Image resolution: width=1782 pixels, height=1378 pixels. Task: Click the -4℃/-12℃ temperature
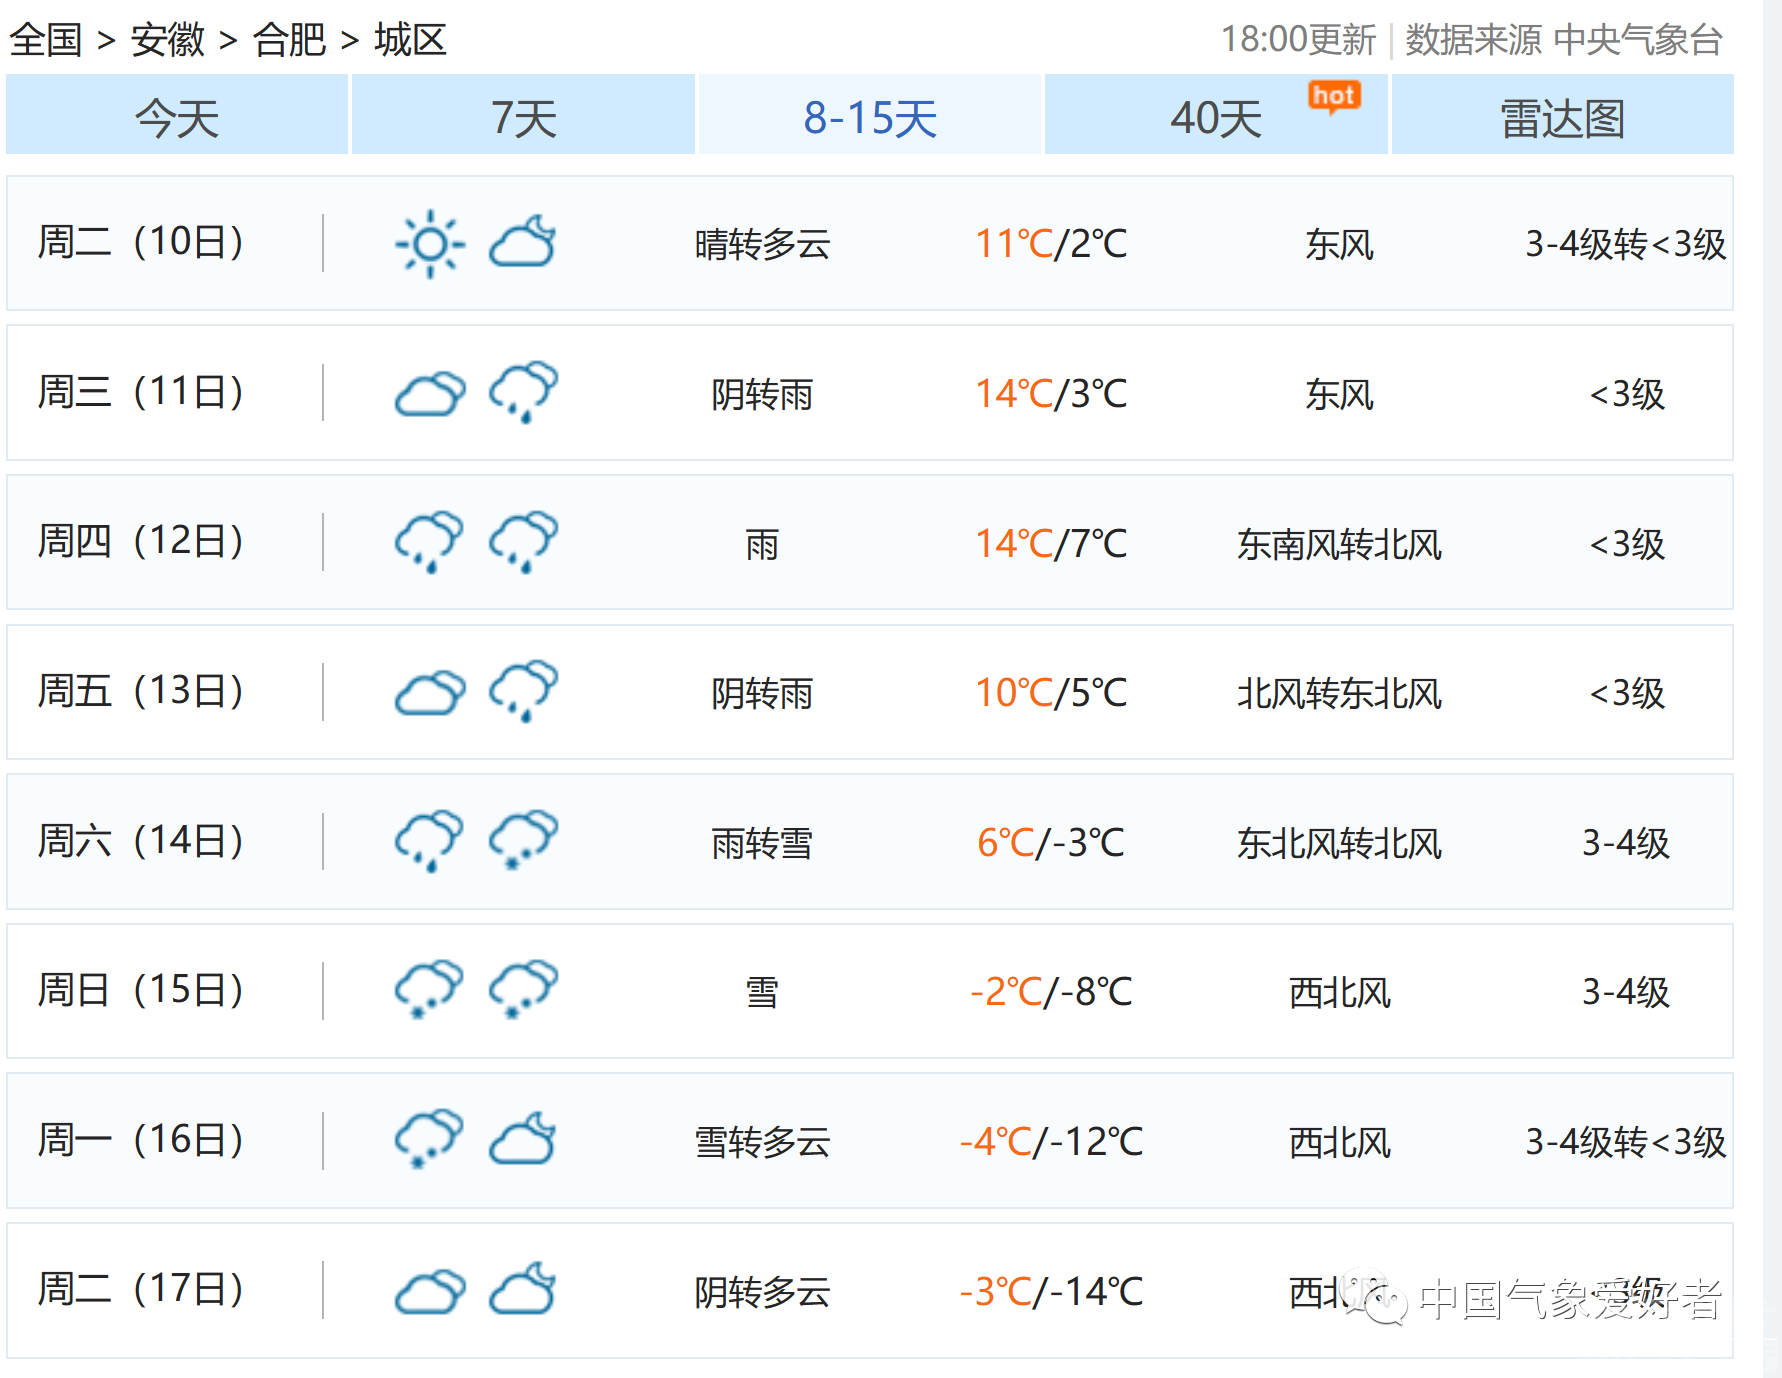pyautogui.click(x=1051, y=1142)
